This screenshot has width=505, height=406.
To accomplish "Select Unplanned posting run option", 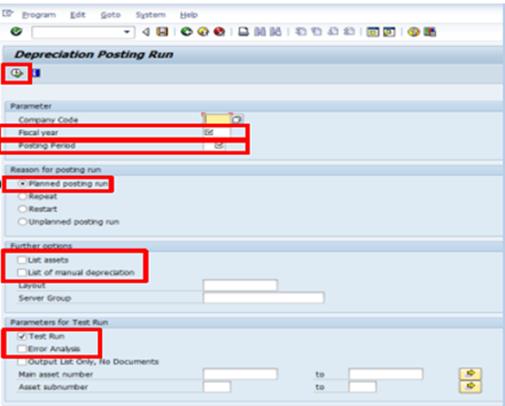I will click(22, 222).
